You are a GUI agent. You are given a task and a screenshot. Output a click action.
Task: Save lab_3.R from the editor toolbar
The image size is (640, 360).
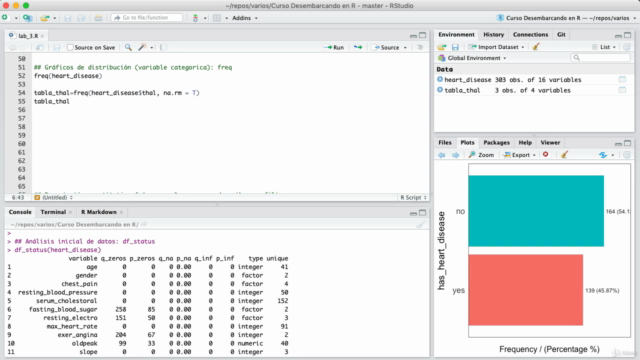[57, 47]
